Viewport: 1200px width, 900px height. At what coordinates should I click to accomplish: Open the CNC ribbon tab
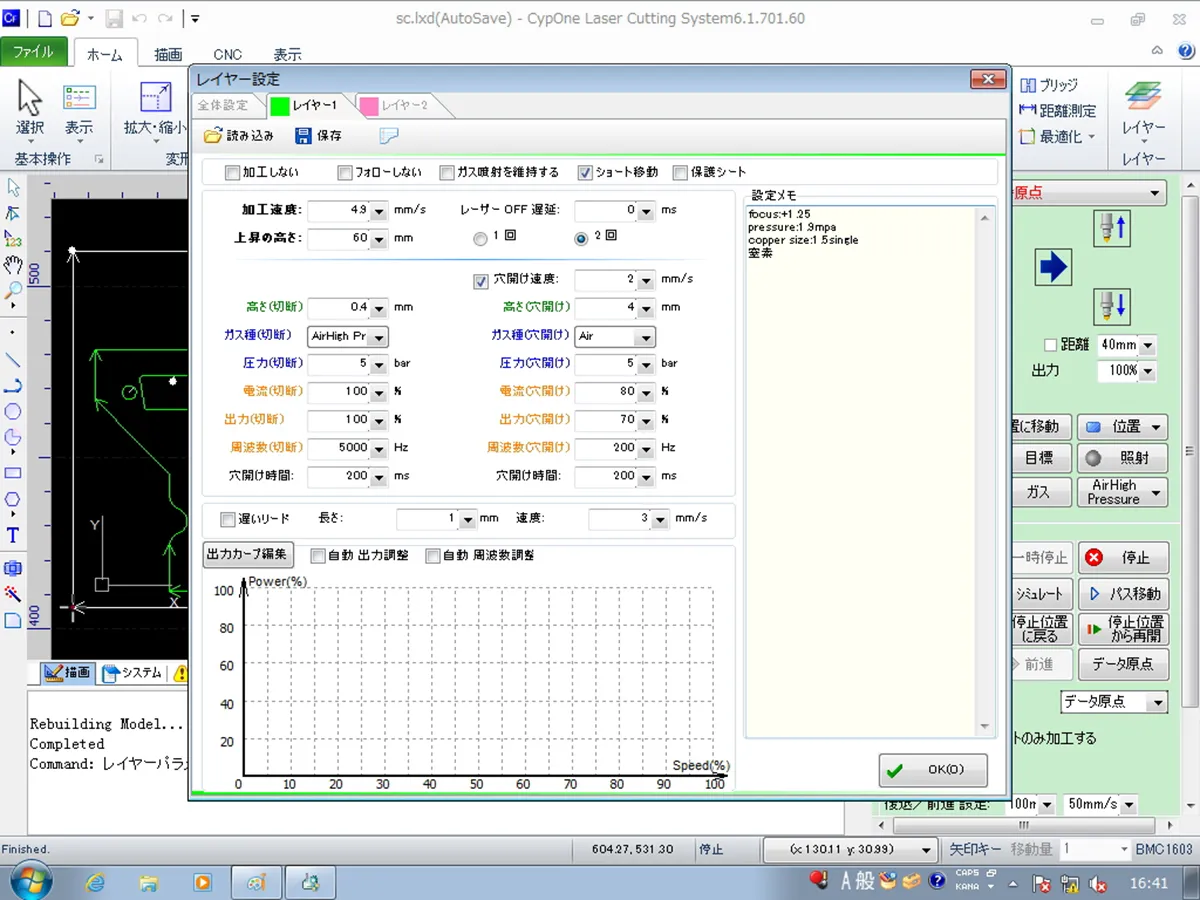(x=227, y=55)
